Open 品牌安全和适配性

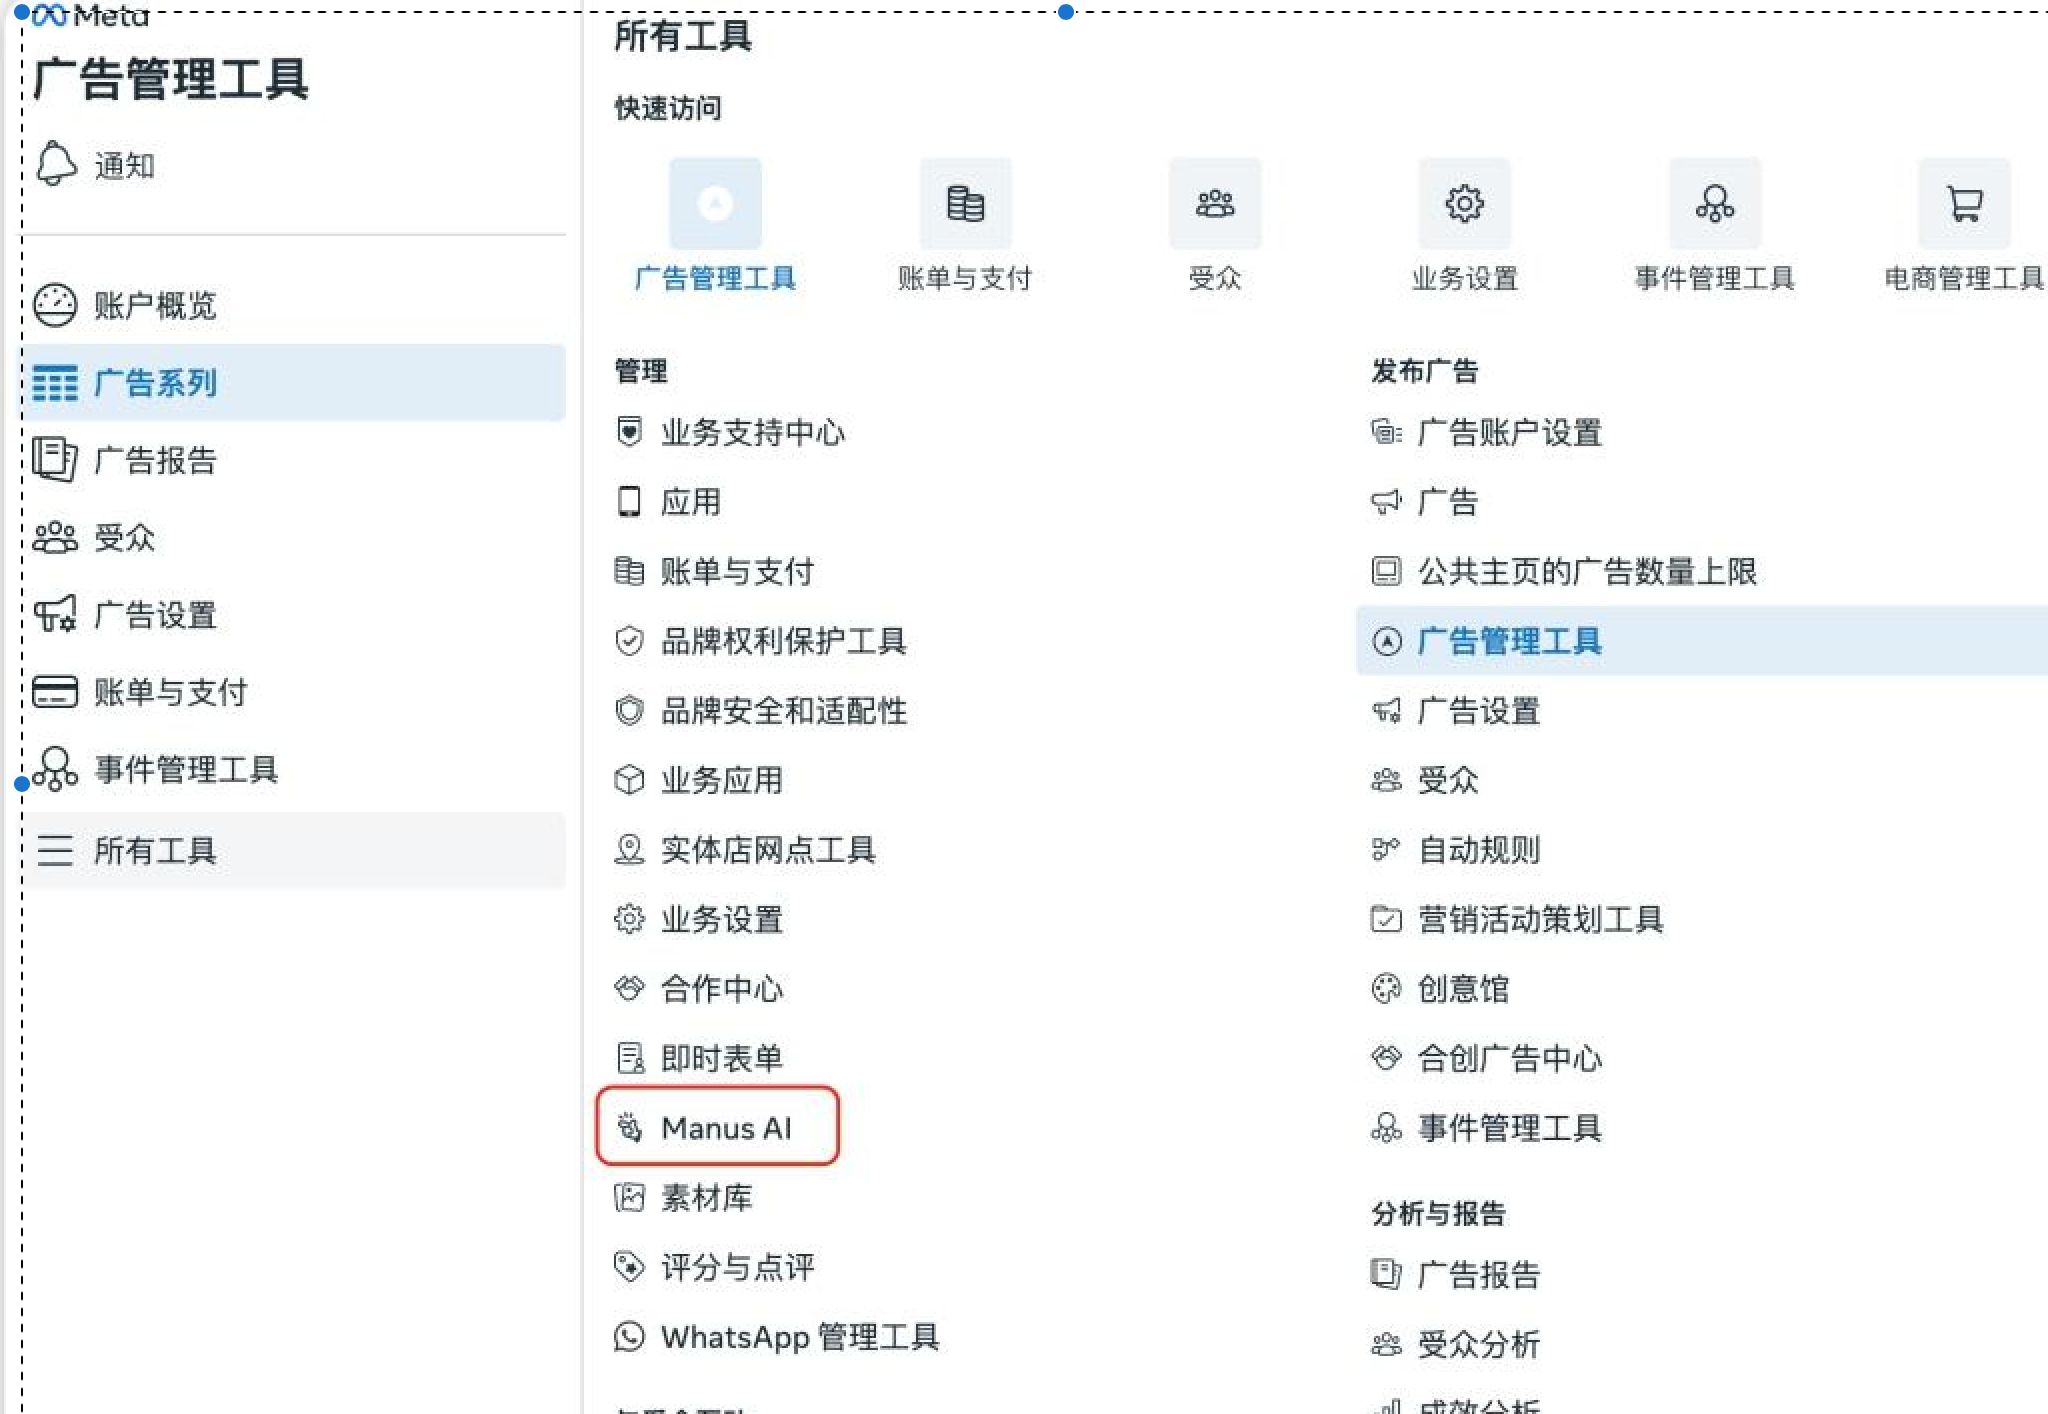[783, 712]
